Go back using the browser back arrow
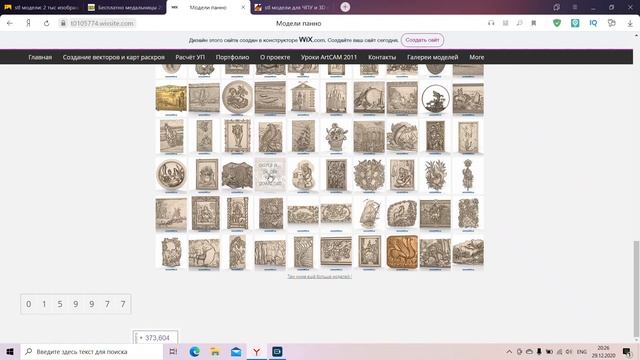640x360 pixels. [10, 23]
